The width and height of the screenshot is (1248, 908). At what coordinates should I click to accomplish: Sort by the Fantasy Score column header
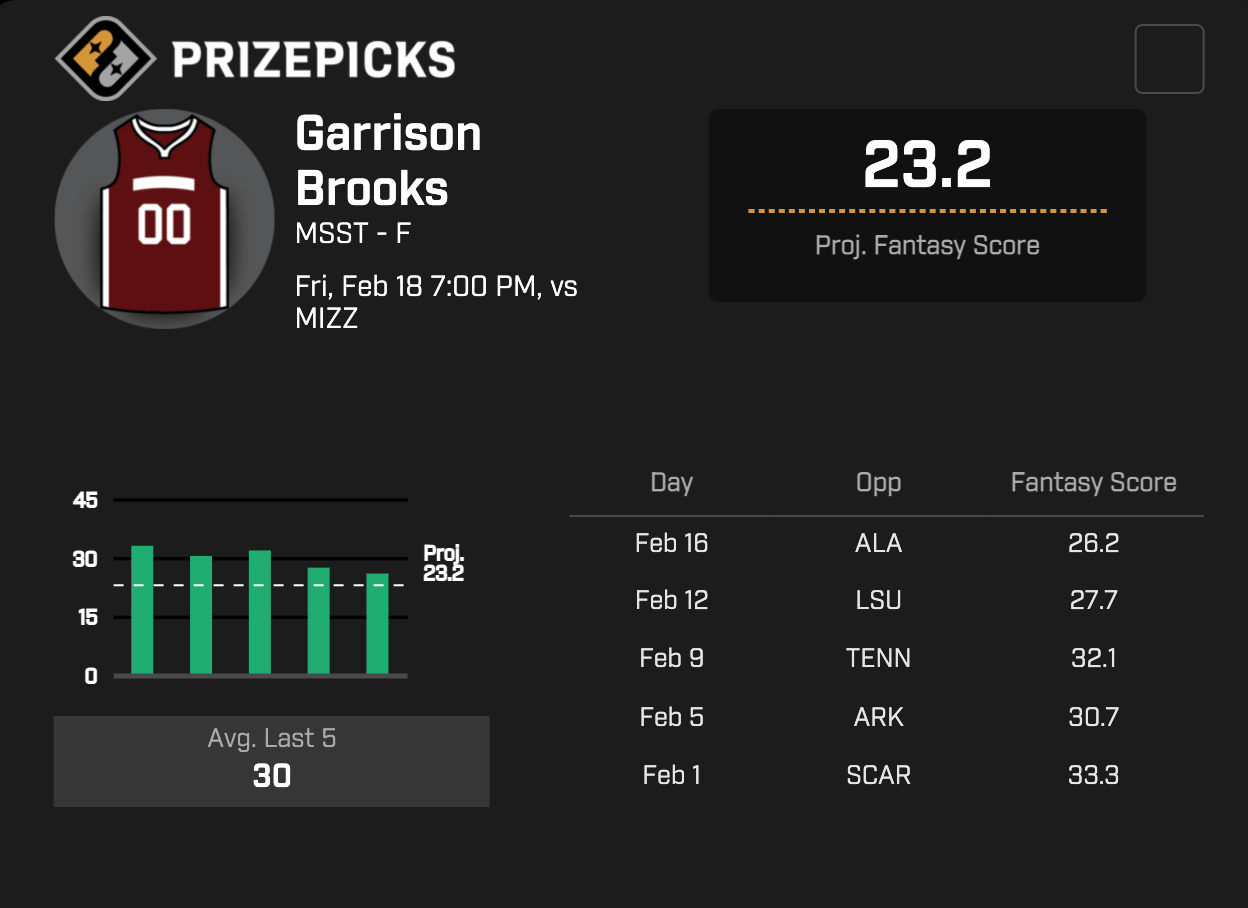(1092, 483)
